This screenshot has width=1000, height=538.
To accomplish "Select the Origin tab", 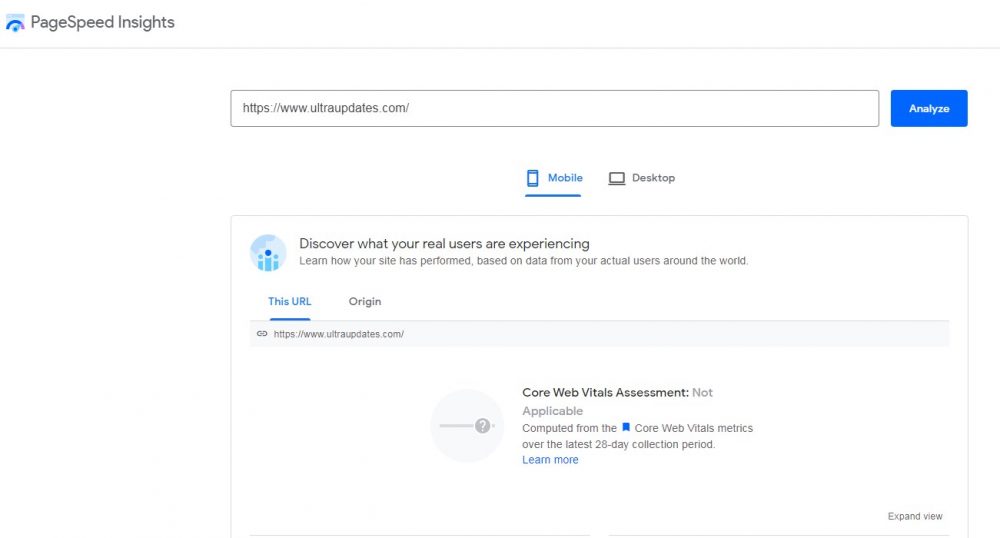I will click(x=365, y=301).
